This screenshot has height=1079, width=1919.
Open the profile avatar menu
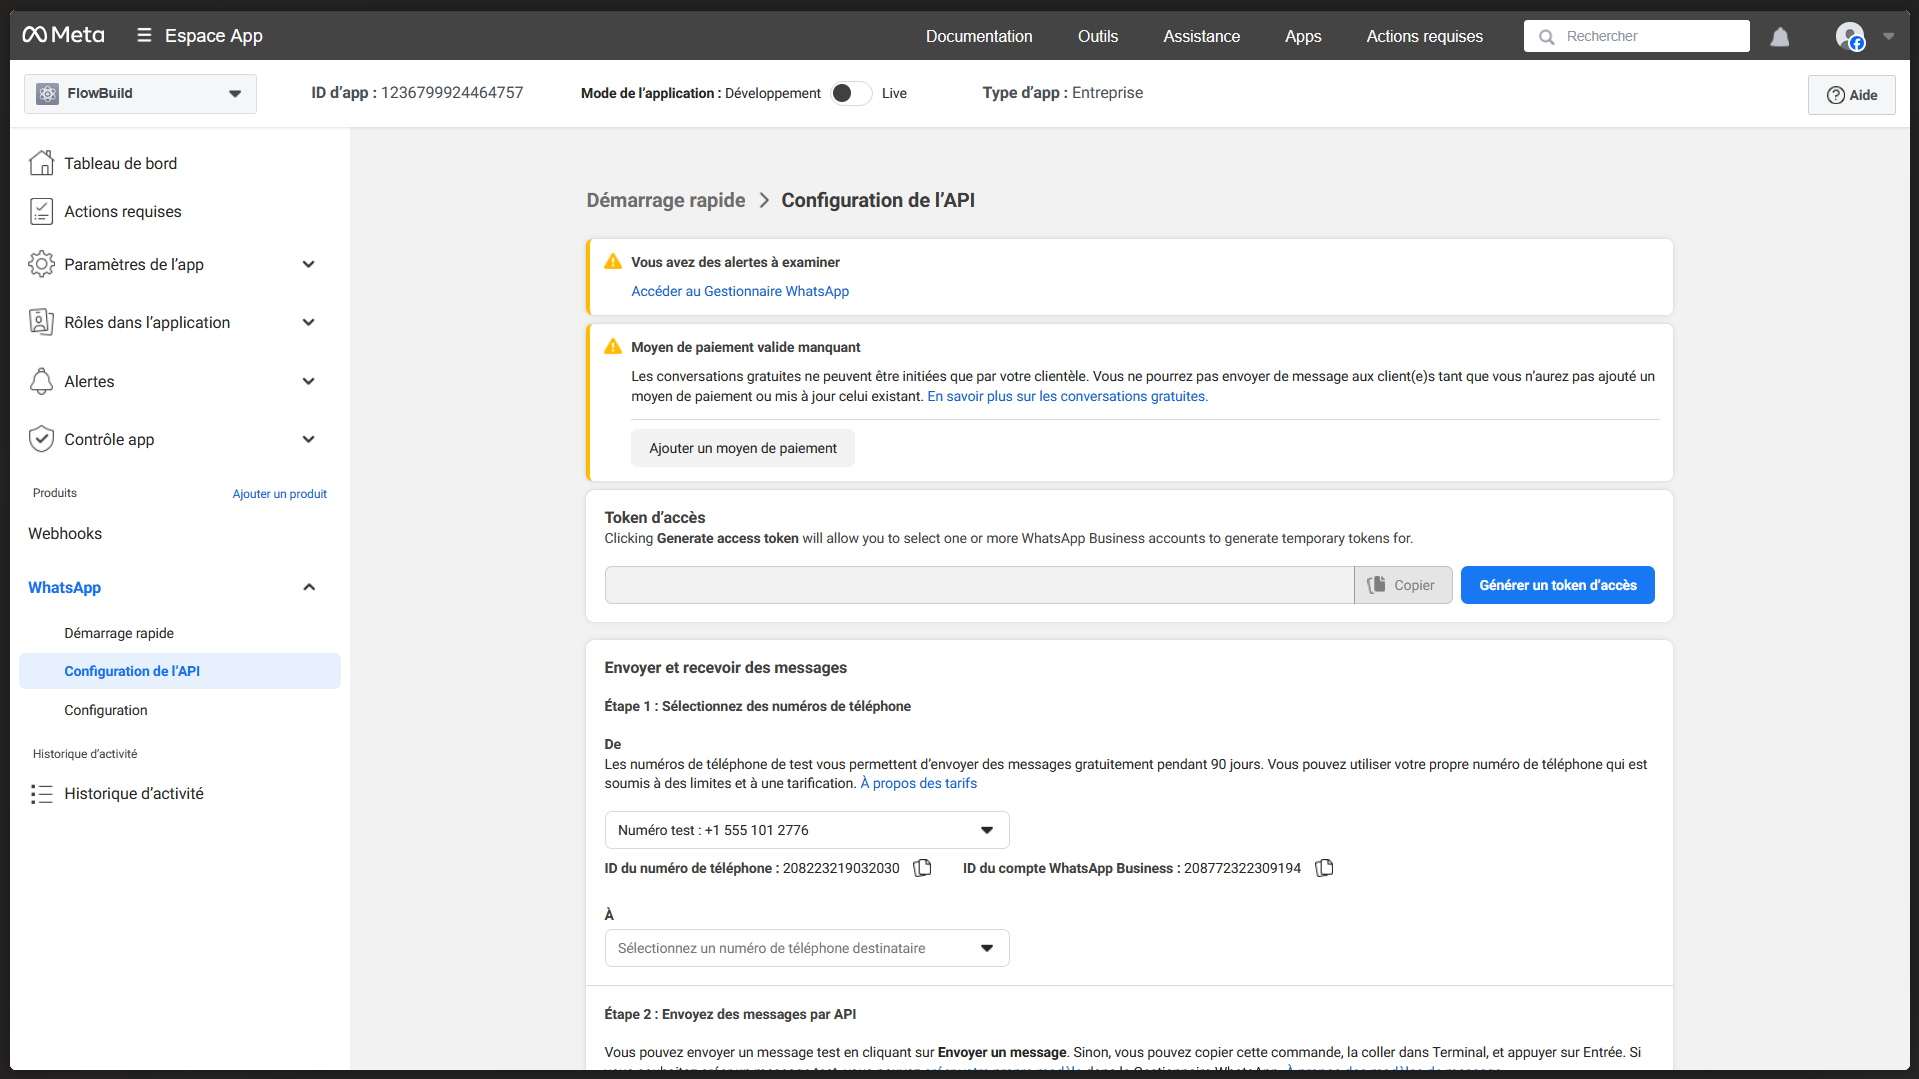(x=1851, y=37)
